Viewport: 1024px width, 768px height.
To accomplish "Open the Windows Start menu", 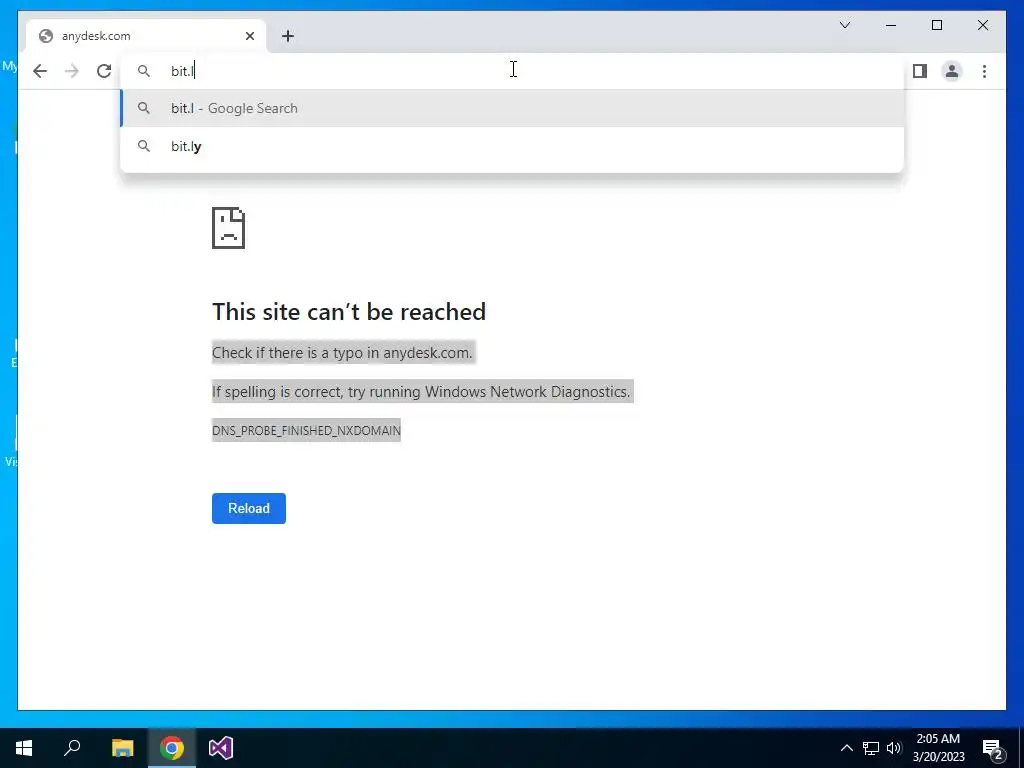I will point(24,748).
